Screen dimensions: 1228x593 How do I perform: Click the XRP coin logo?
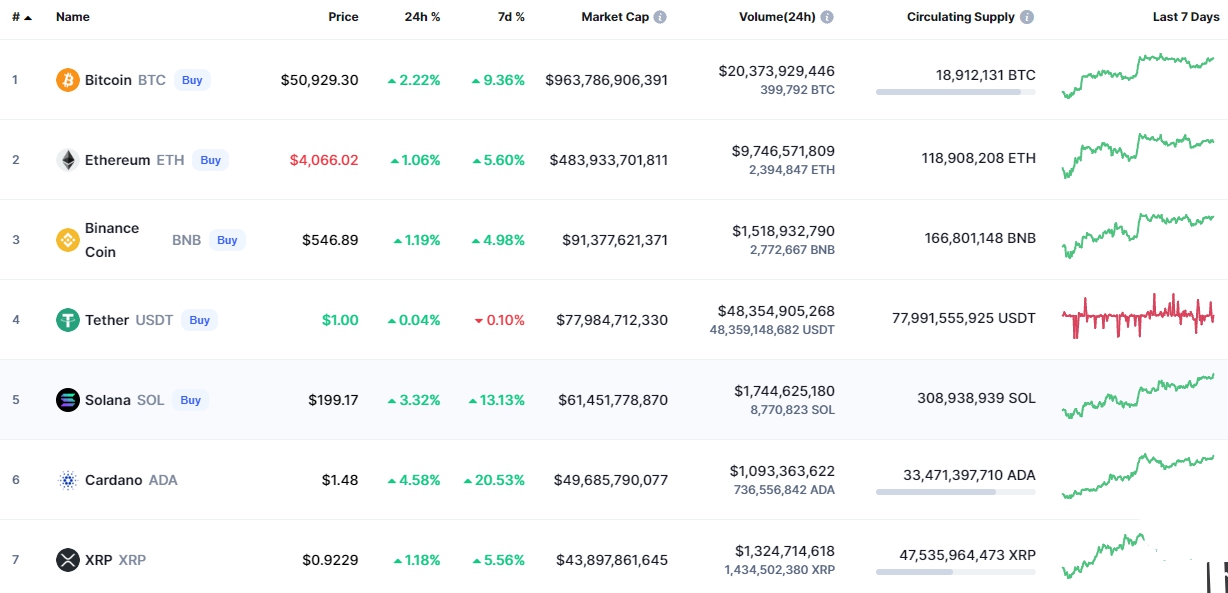68,560
